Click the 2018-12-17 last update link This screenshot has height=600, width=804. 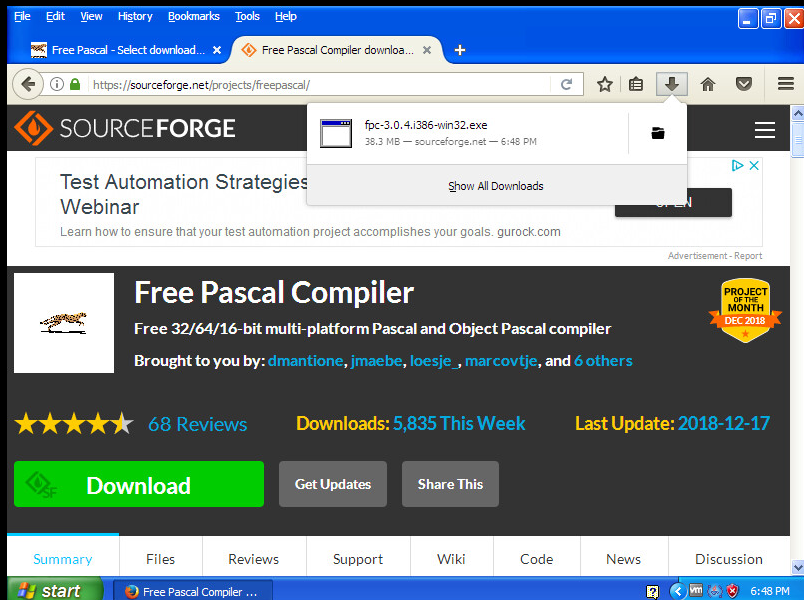point(724,424)
